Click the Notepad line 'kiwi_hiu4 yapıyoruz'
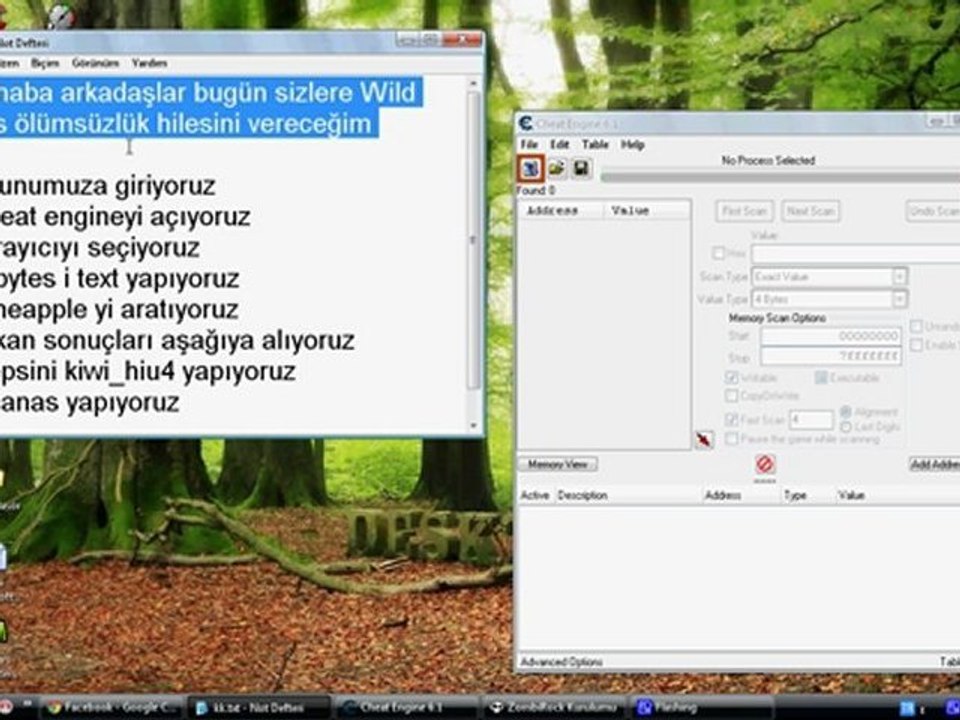The image size is (960, 720). pos(180,372)
